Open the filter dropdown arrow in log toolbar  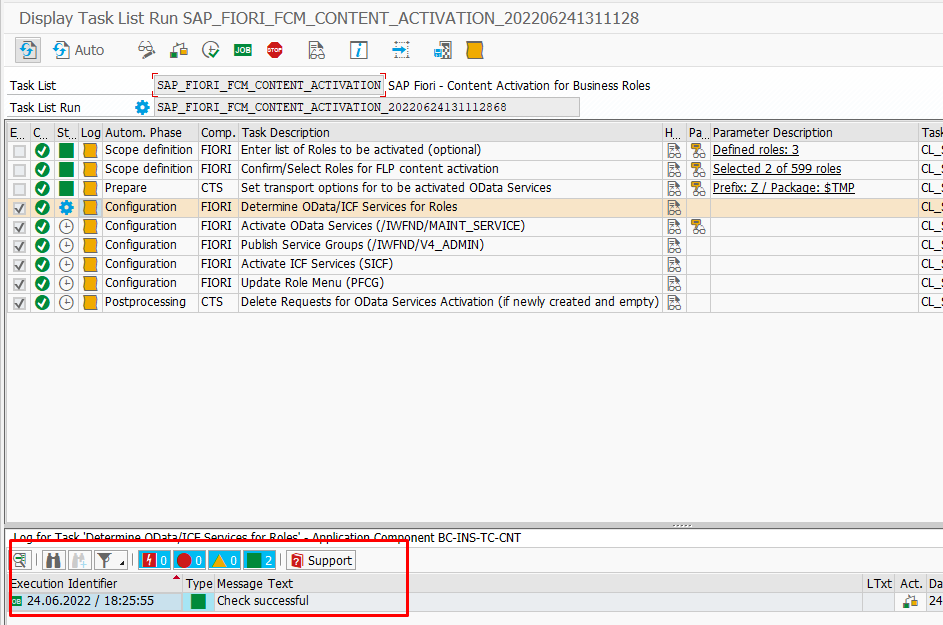pos(121,562)
